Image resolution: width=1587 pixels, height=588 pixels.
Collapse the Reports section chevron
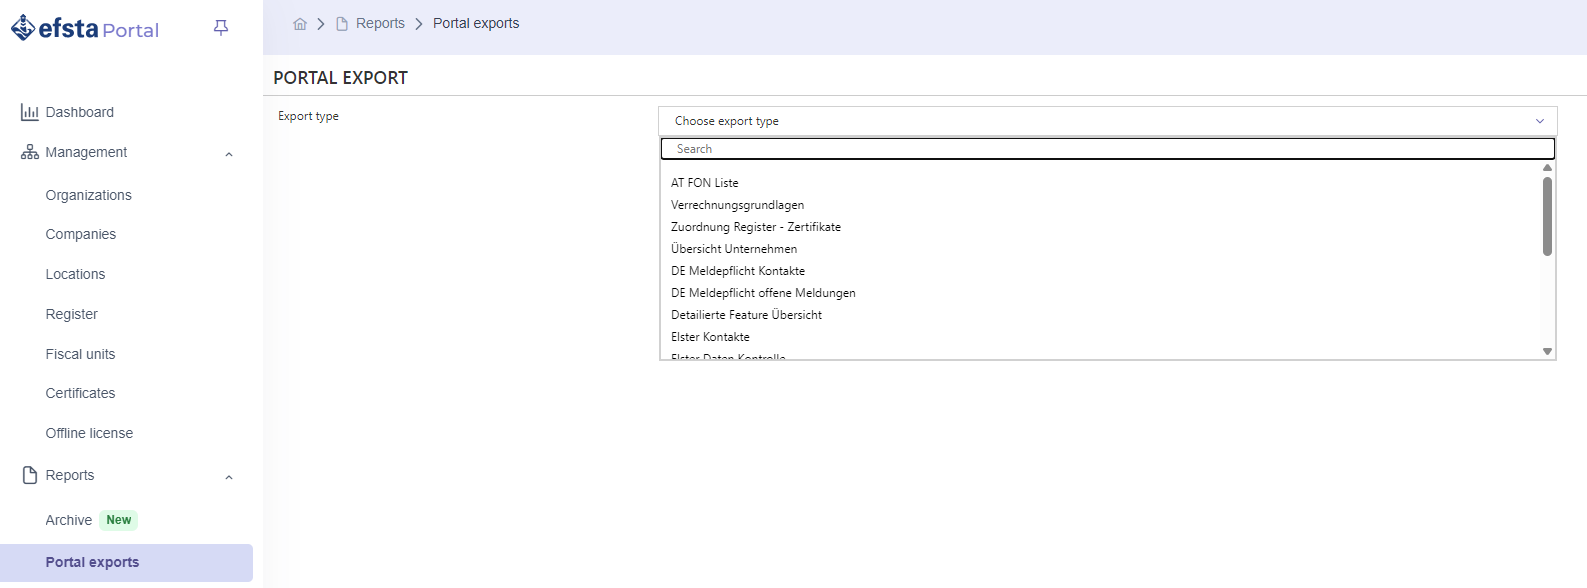pyautogui.click(x=229, y=477)
